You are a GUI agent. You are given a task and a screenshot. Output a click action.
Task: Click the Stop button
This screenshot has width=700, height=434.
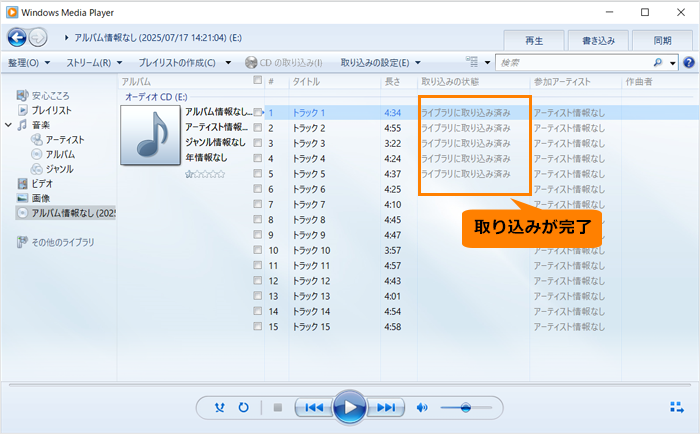(278, 407)
